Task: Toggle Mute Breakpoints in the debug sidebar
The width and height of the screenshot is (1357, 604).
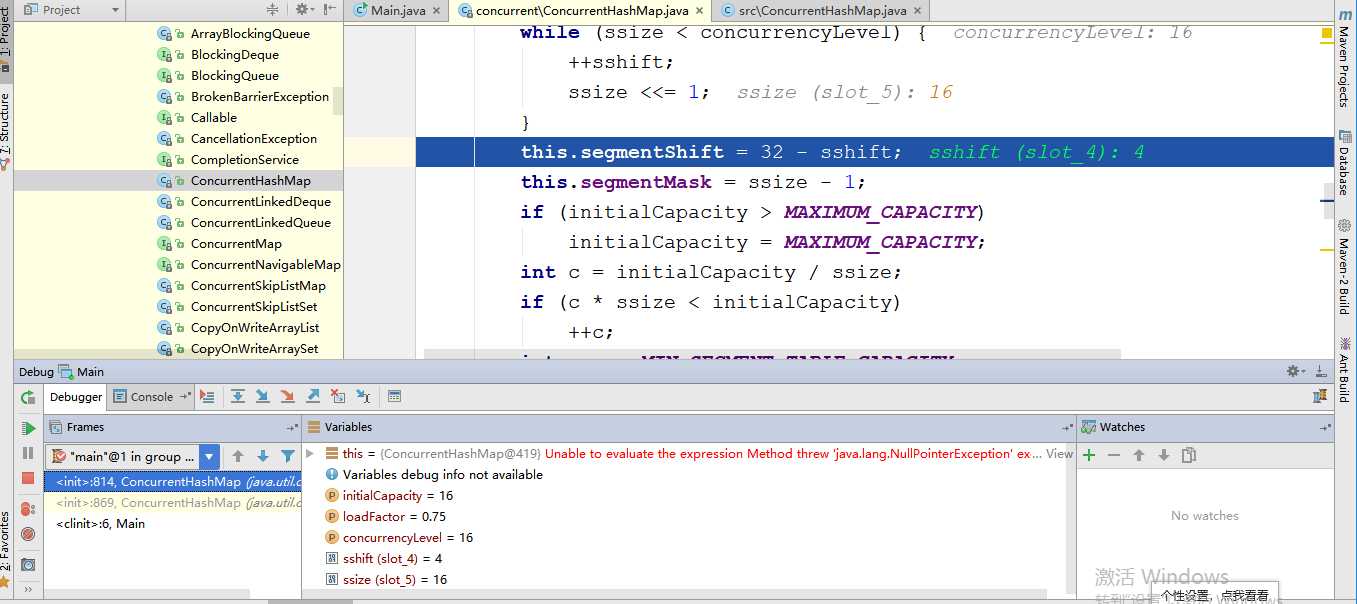Action: coord(28,534)
